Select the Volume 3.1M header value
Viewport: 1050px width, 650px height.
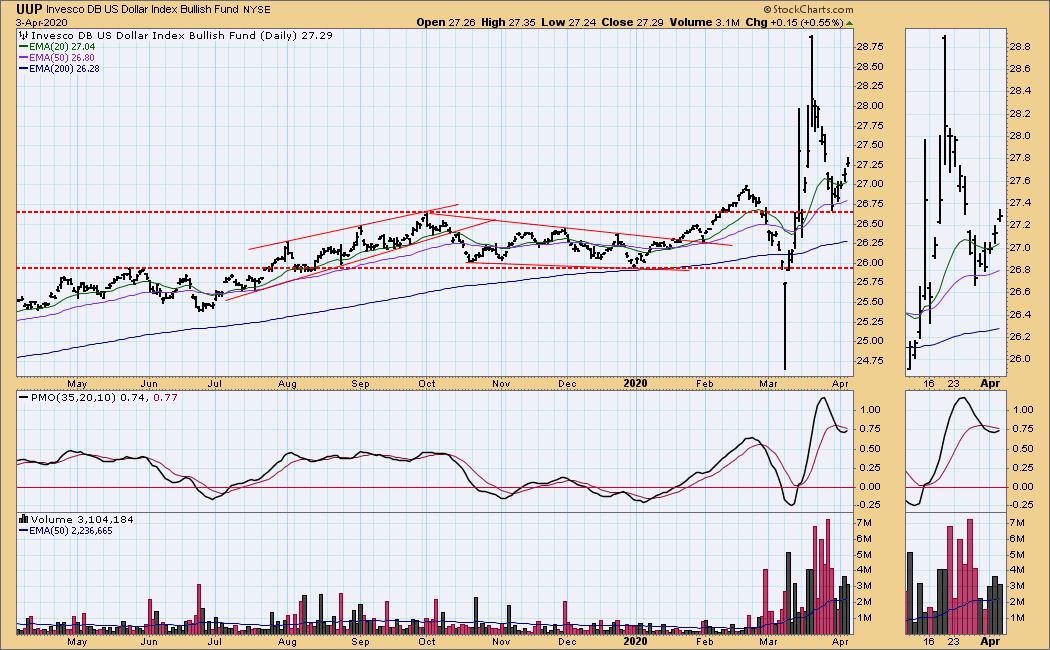coord(704,22)
